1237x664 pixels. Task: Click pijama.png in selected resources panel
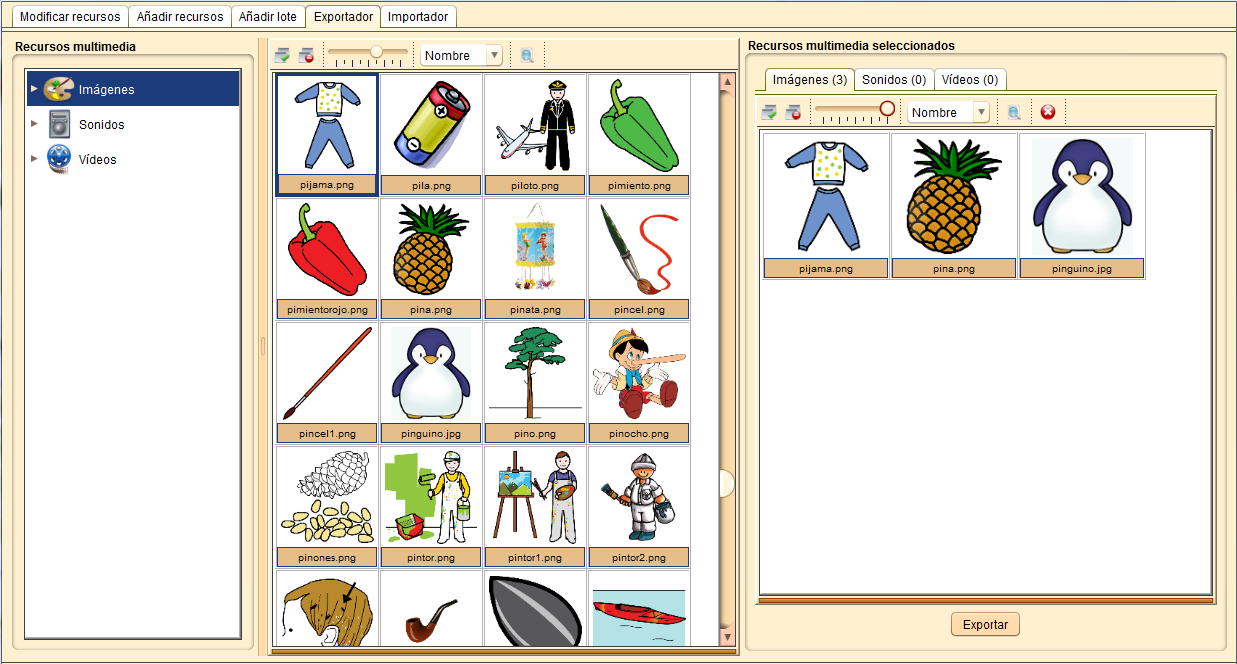[826, 206]
